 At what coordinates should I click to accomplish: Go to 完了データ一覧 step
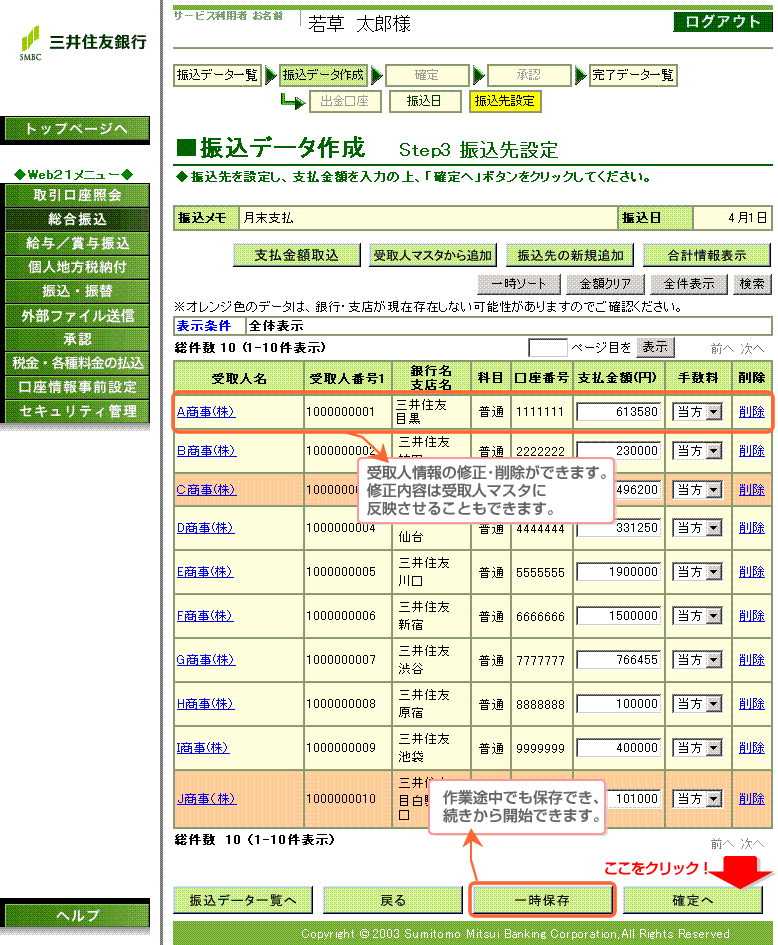click(633, 75)
